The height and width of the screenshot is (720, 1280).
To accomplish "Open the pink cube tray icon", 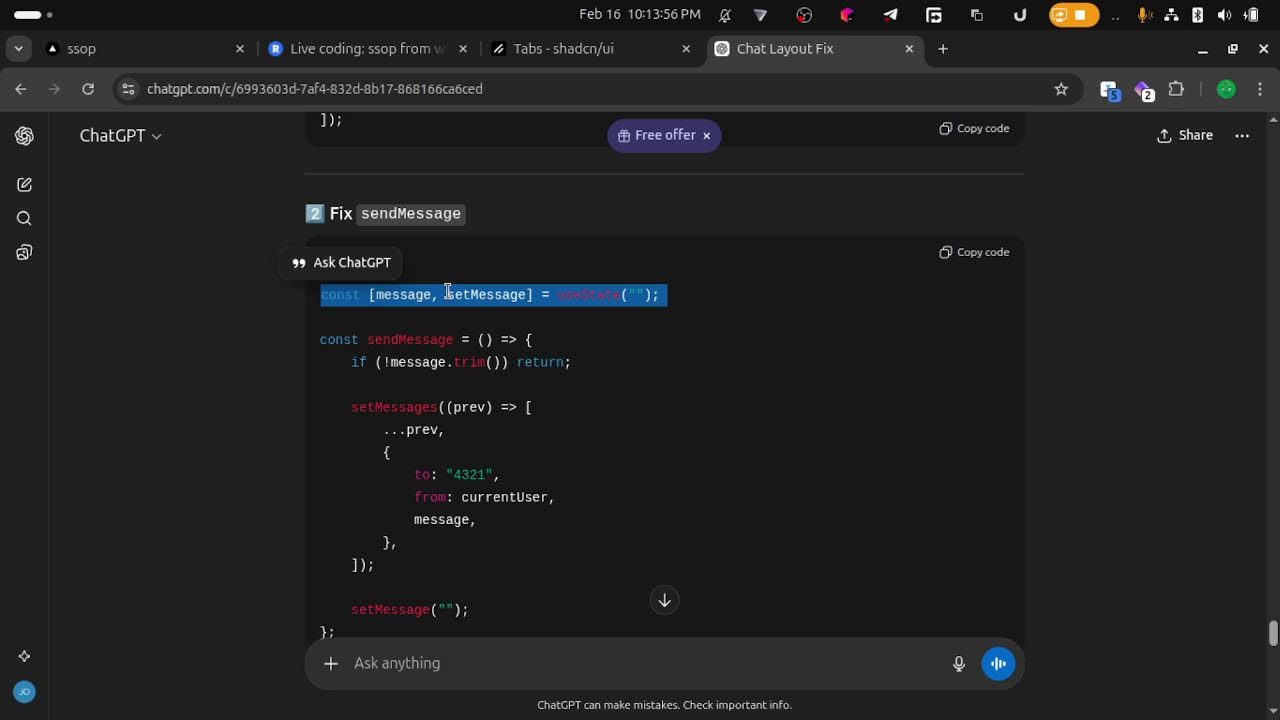I will [x=847, y=15].
